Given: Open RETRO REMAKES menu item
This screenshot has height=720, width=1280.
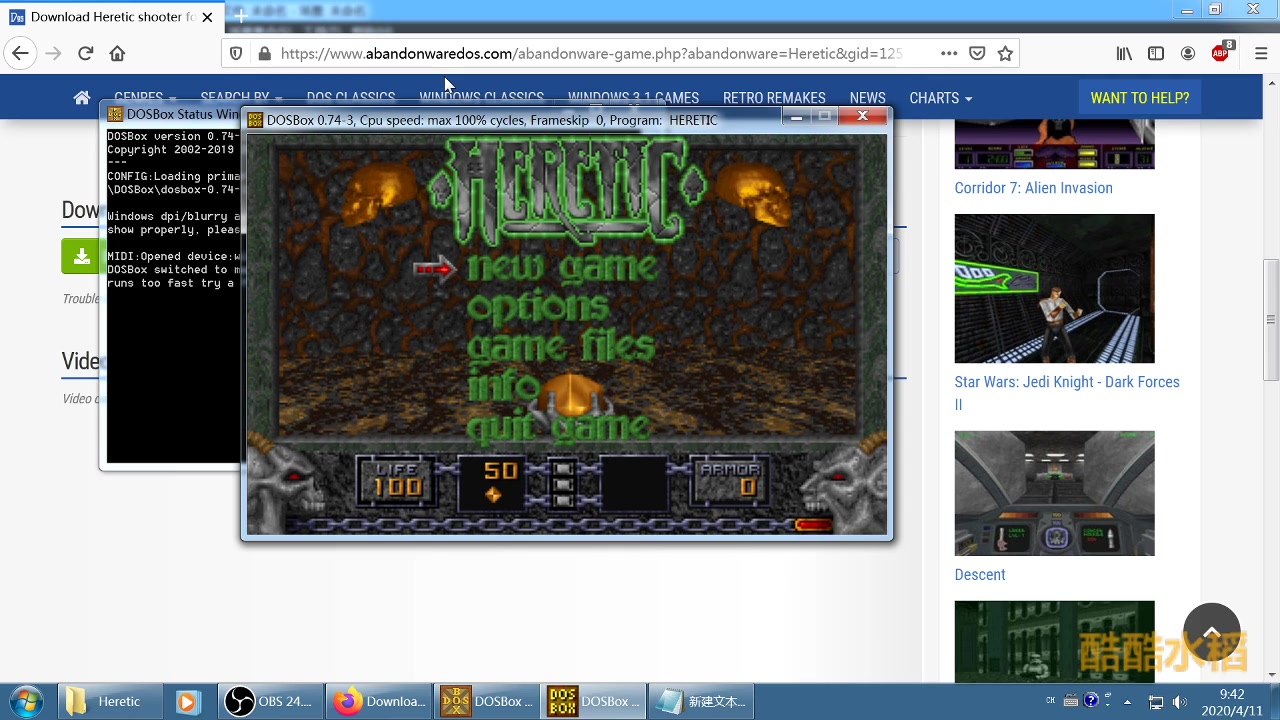Looking at the screenshot, I should [x=774, y=98].
